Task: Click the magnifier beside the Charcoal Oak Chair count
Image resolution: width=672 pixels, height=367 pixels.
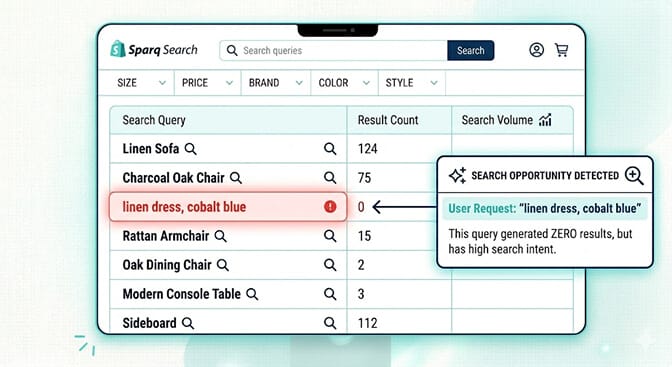Action: click(330, 177)
